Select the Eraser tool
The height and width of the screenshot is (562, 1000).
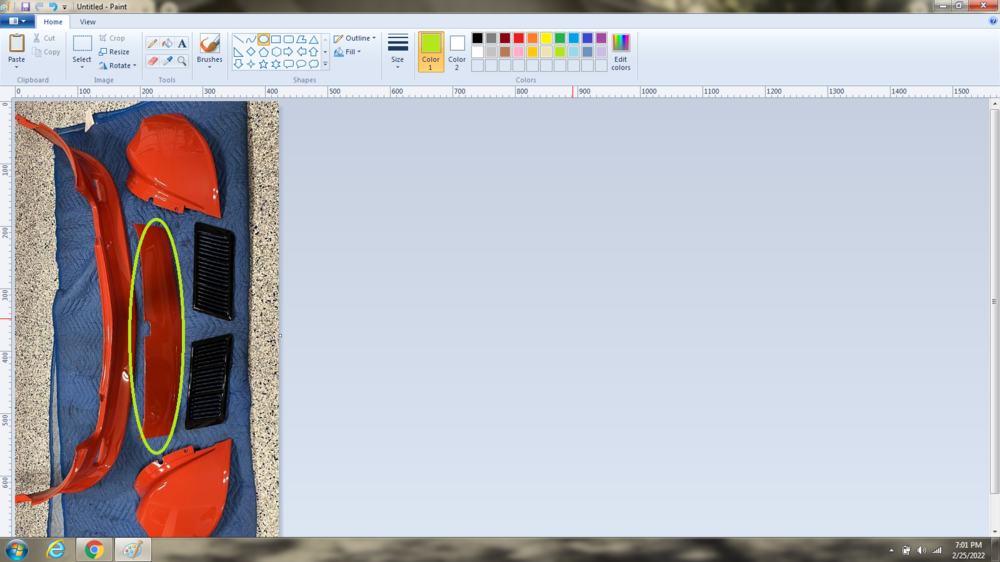coord(152,61)
